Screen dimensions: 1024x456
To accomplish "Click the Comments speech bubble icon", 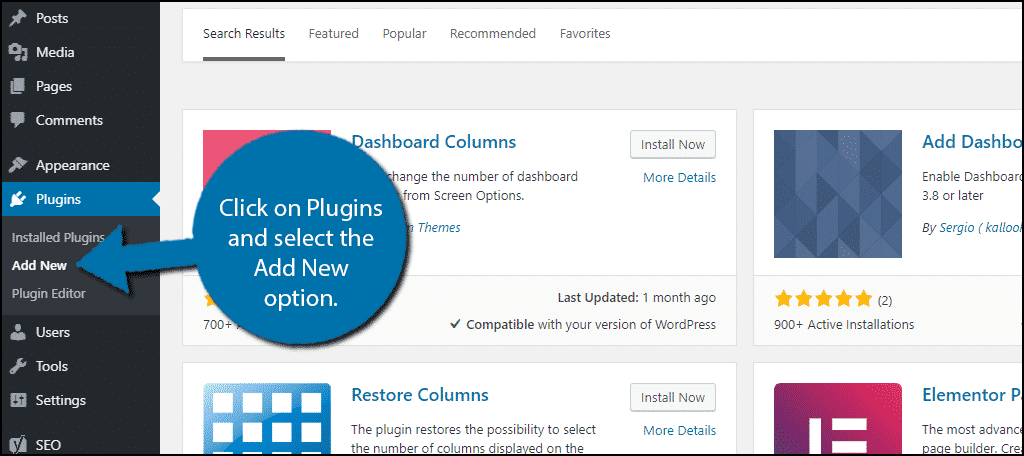I will (x=18, y=120).
